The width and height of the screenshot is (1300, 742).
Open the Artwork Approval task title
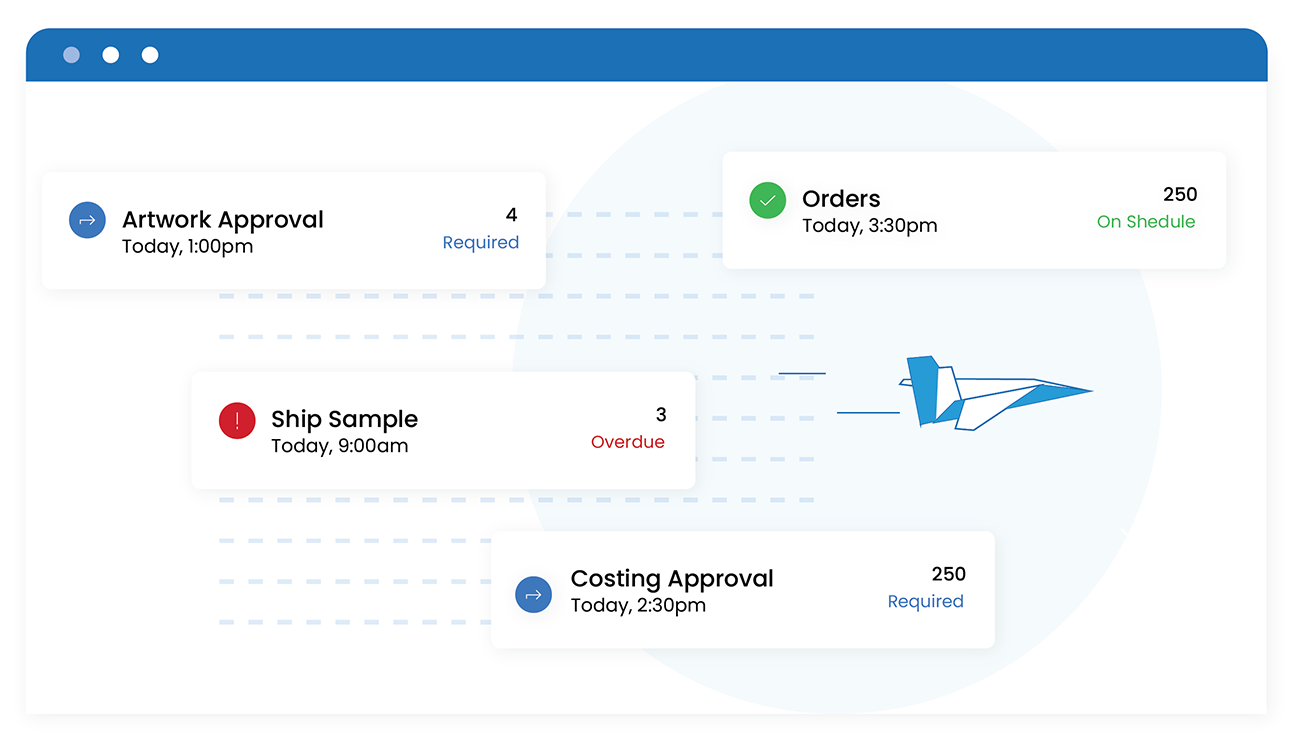tap(223, 219)
